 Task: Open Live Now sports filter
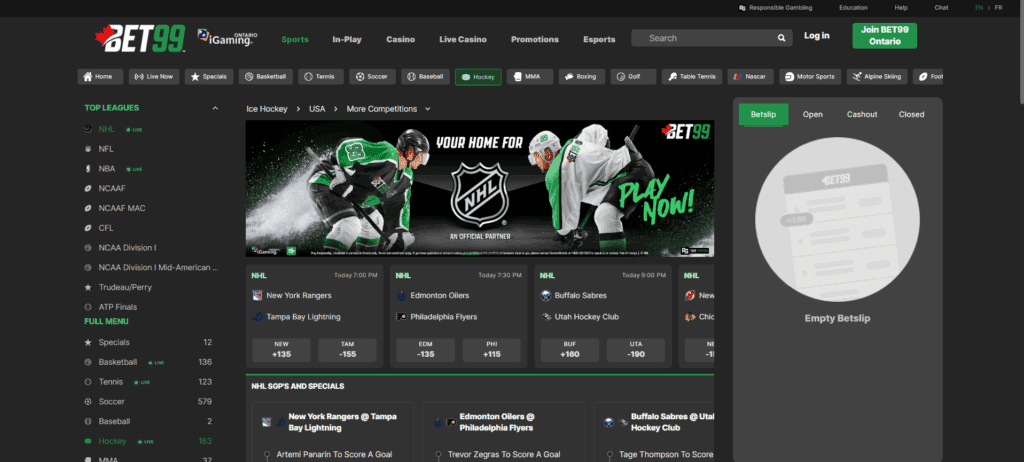(154, 76)
